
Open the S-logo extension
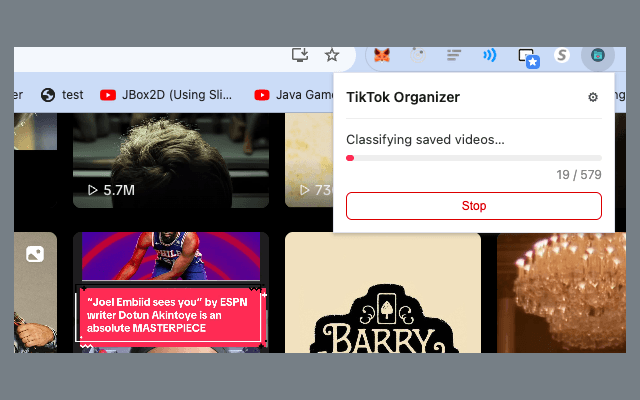562,55
